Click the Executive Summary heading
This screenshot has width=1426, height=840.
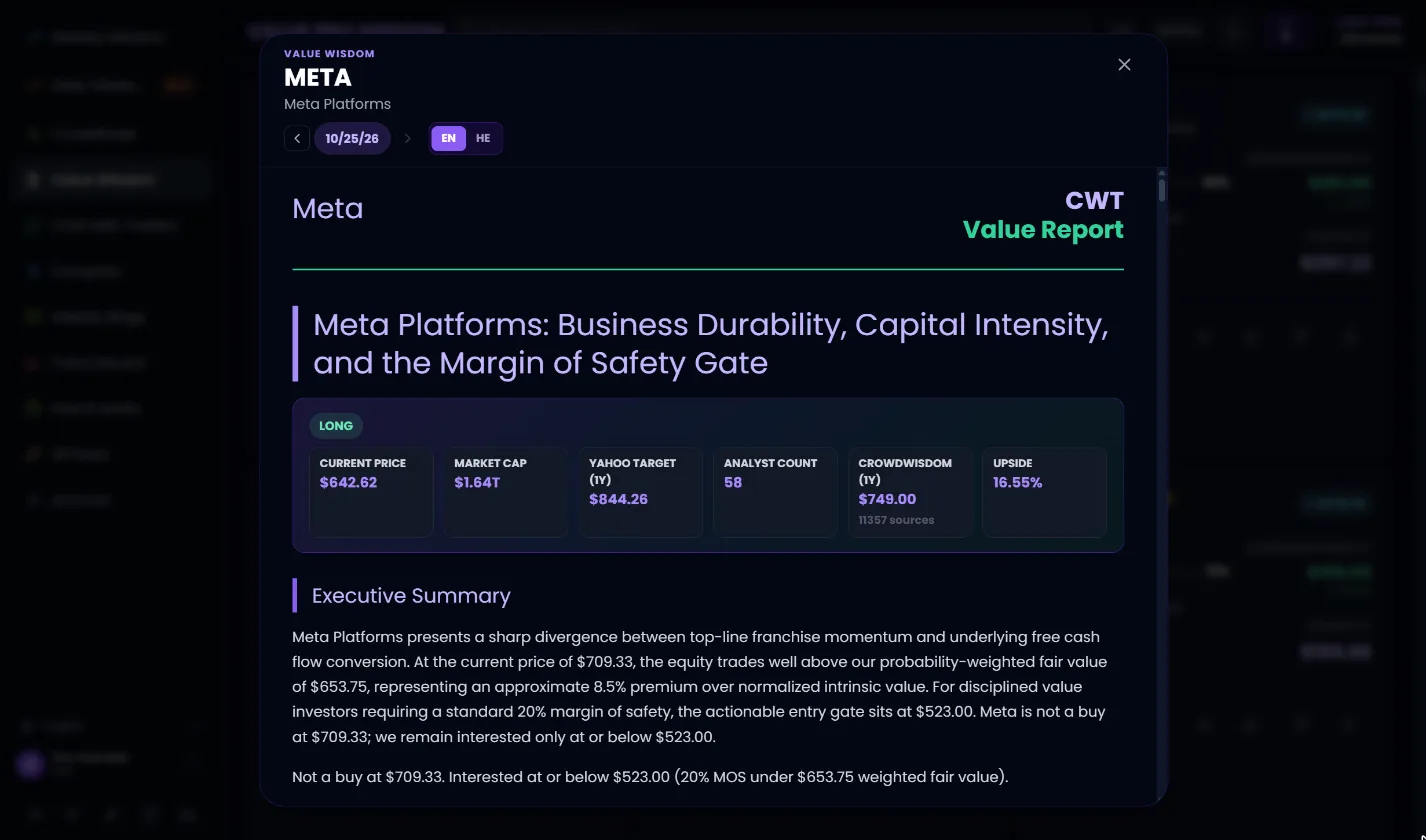(x=411, y=596)
